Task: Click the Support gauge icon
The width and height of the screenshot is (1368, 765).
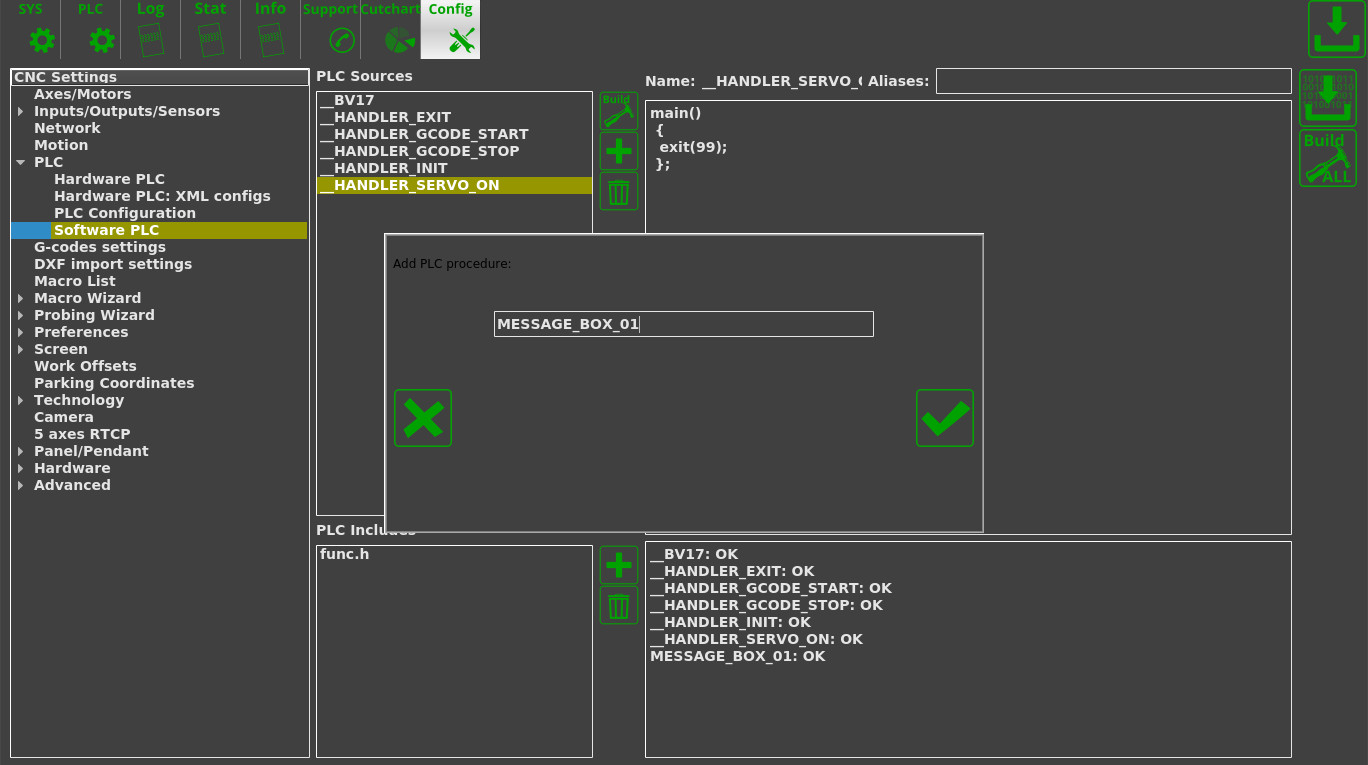Action: coord(340,40)
